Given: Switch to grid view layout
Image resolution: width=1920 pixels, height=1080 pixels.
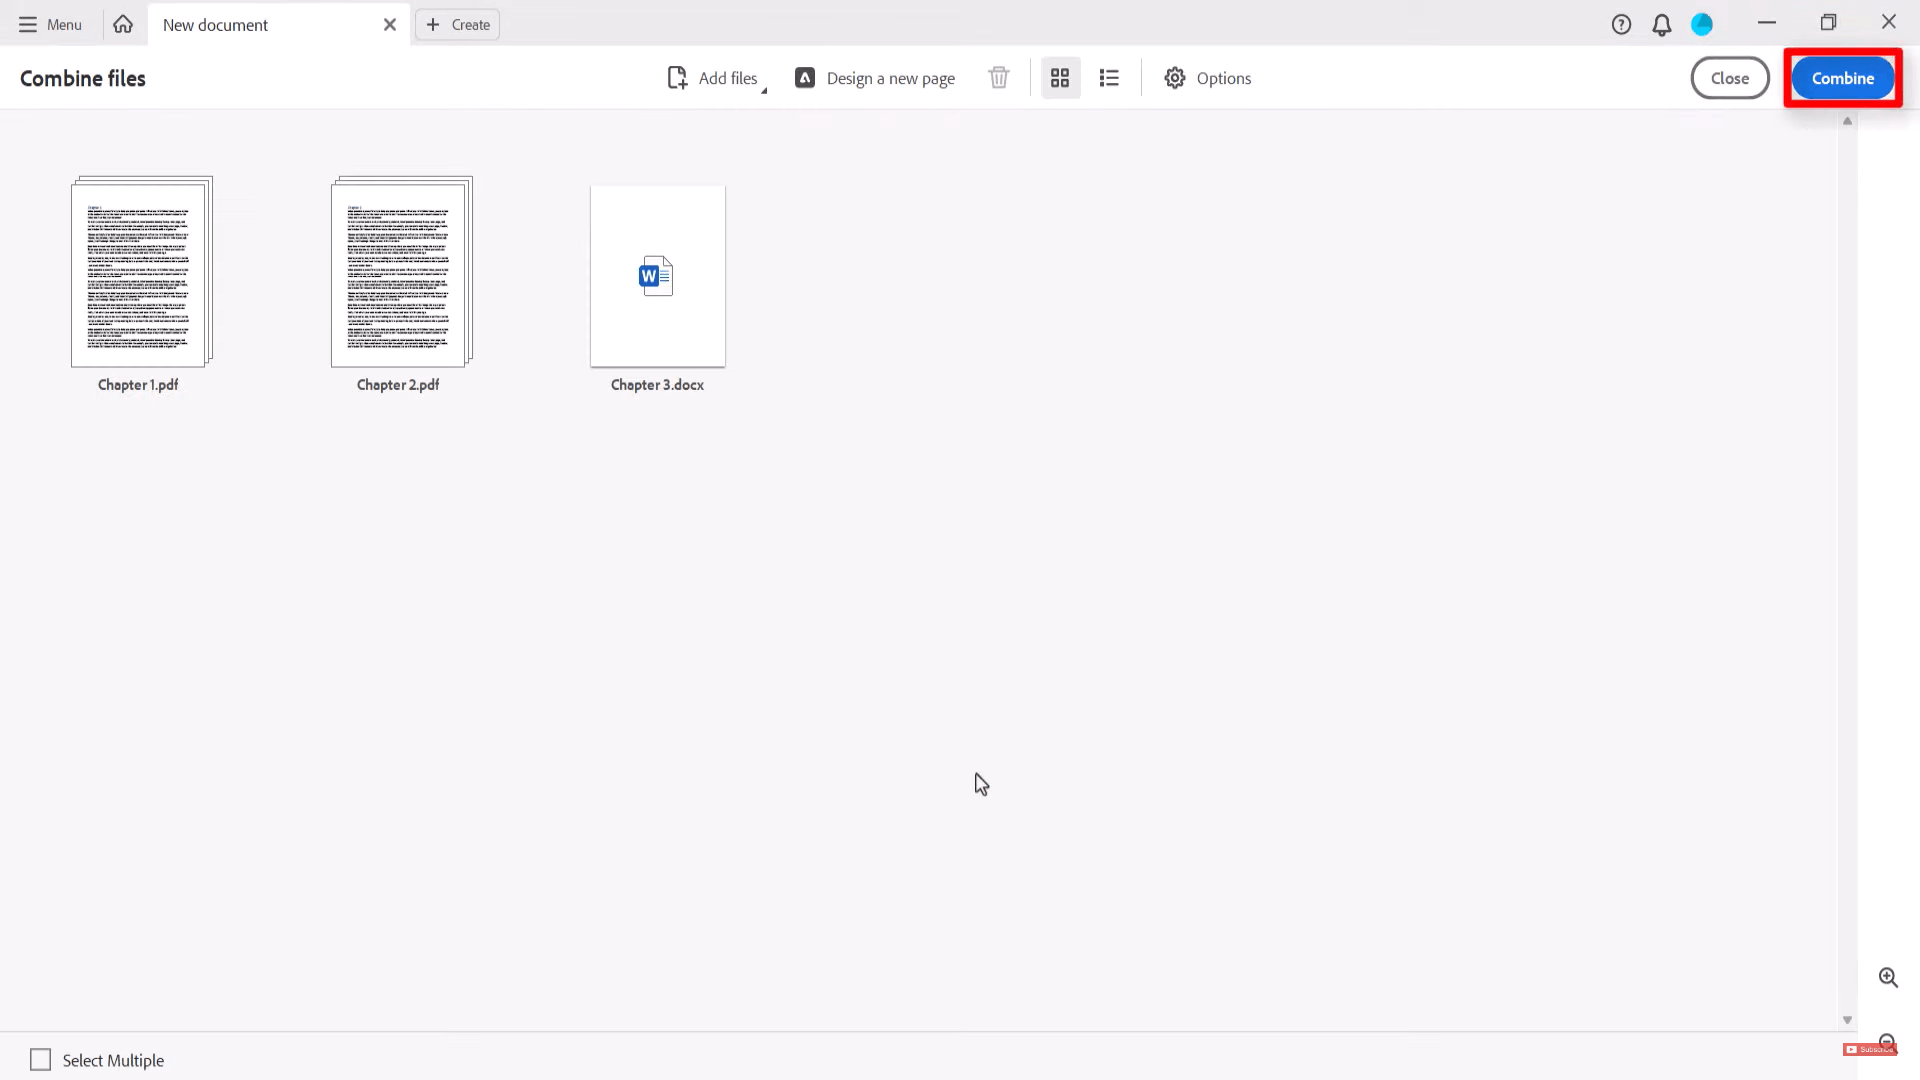Looking at the screenshot, I should click(1060, 77).
